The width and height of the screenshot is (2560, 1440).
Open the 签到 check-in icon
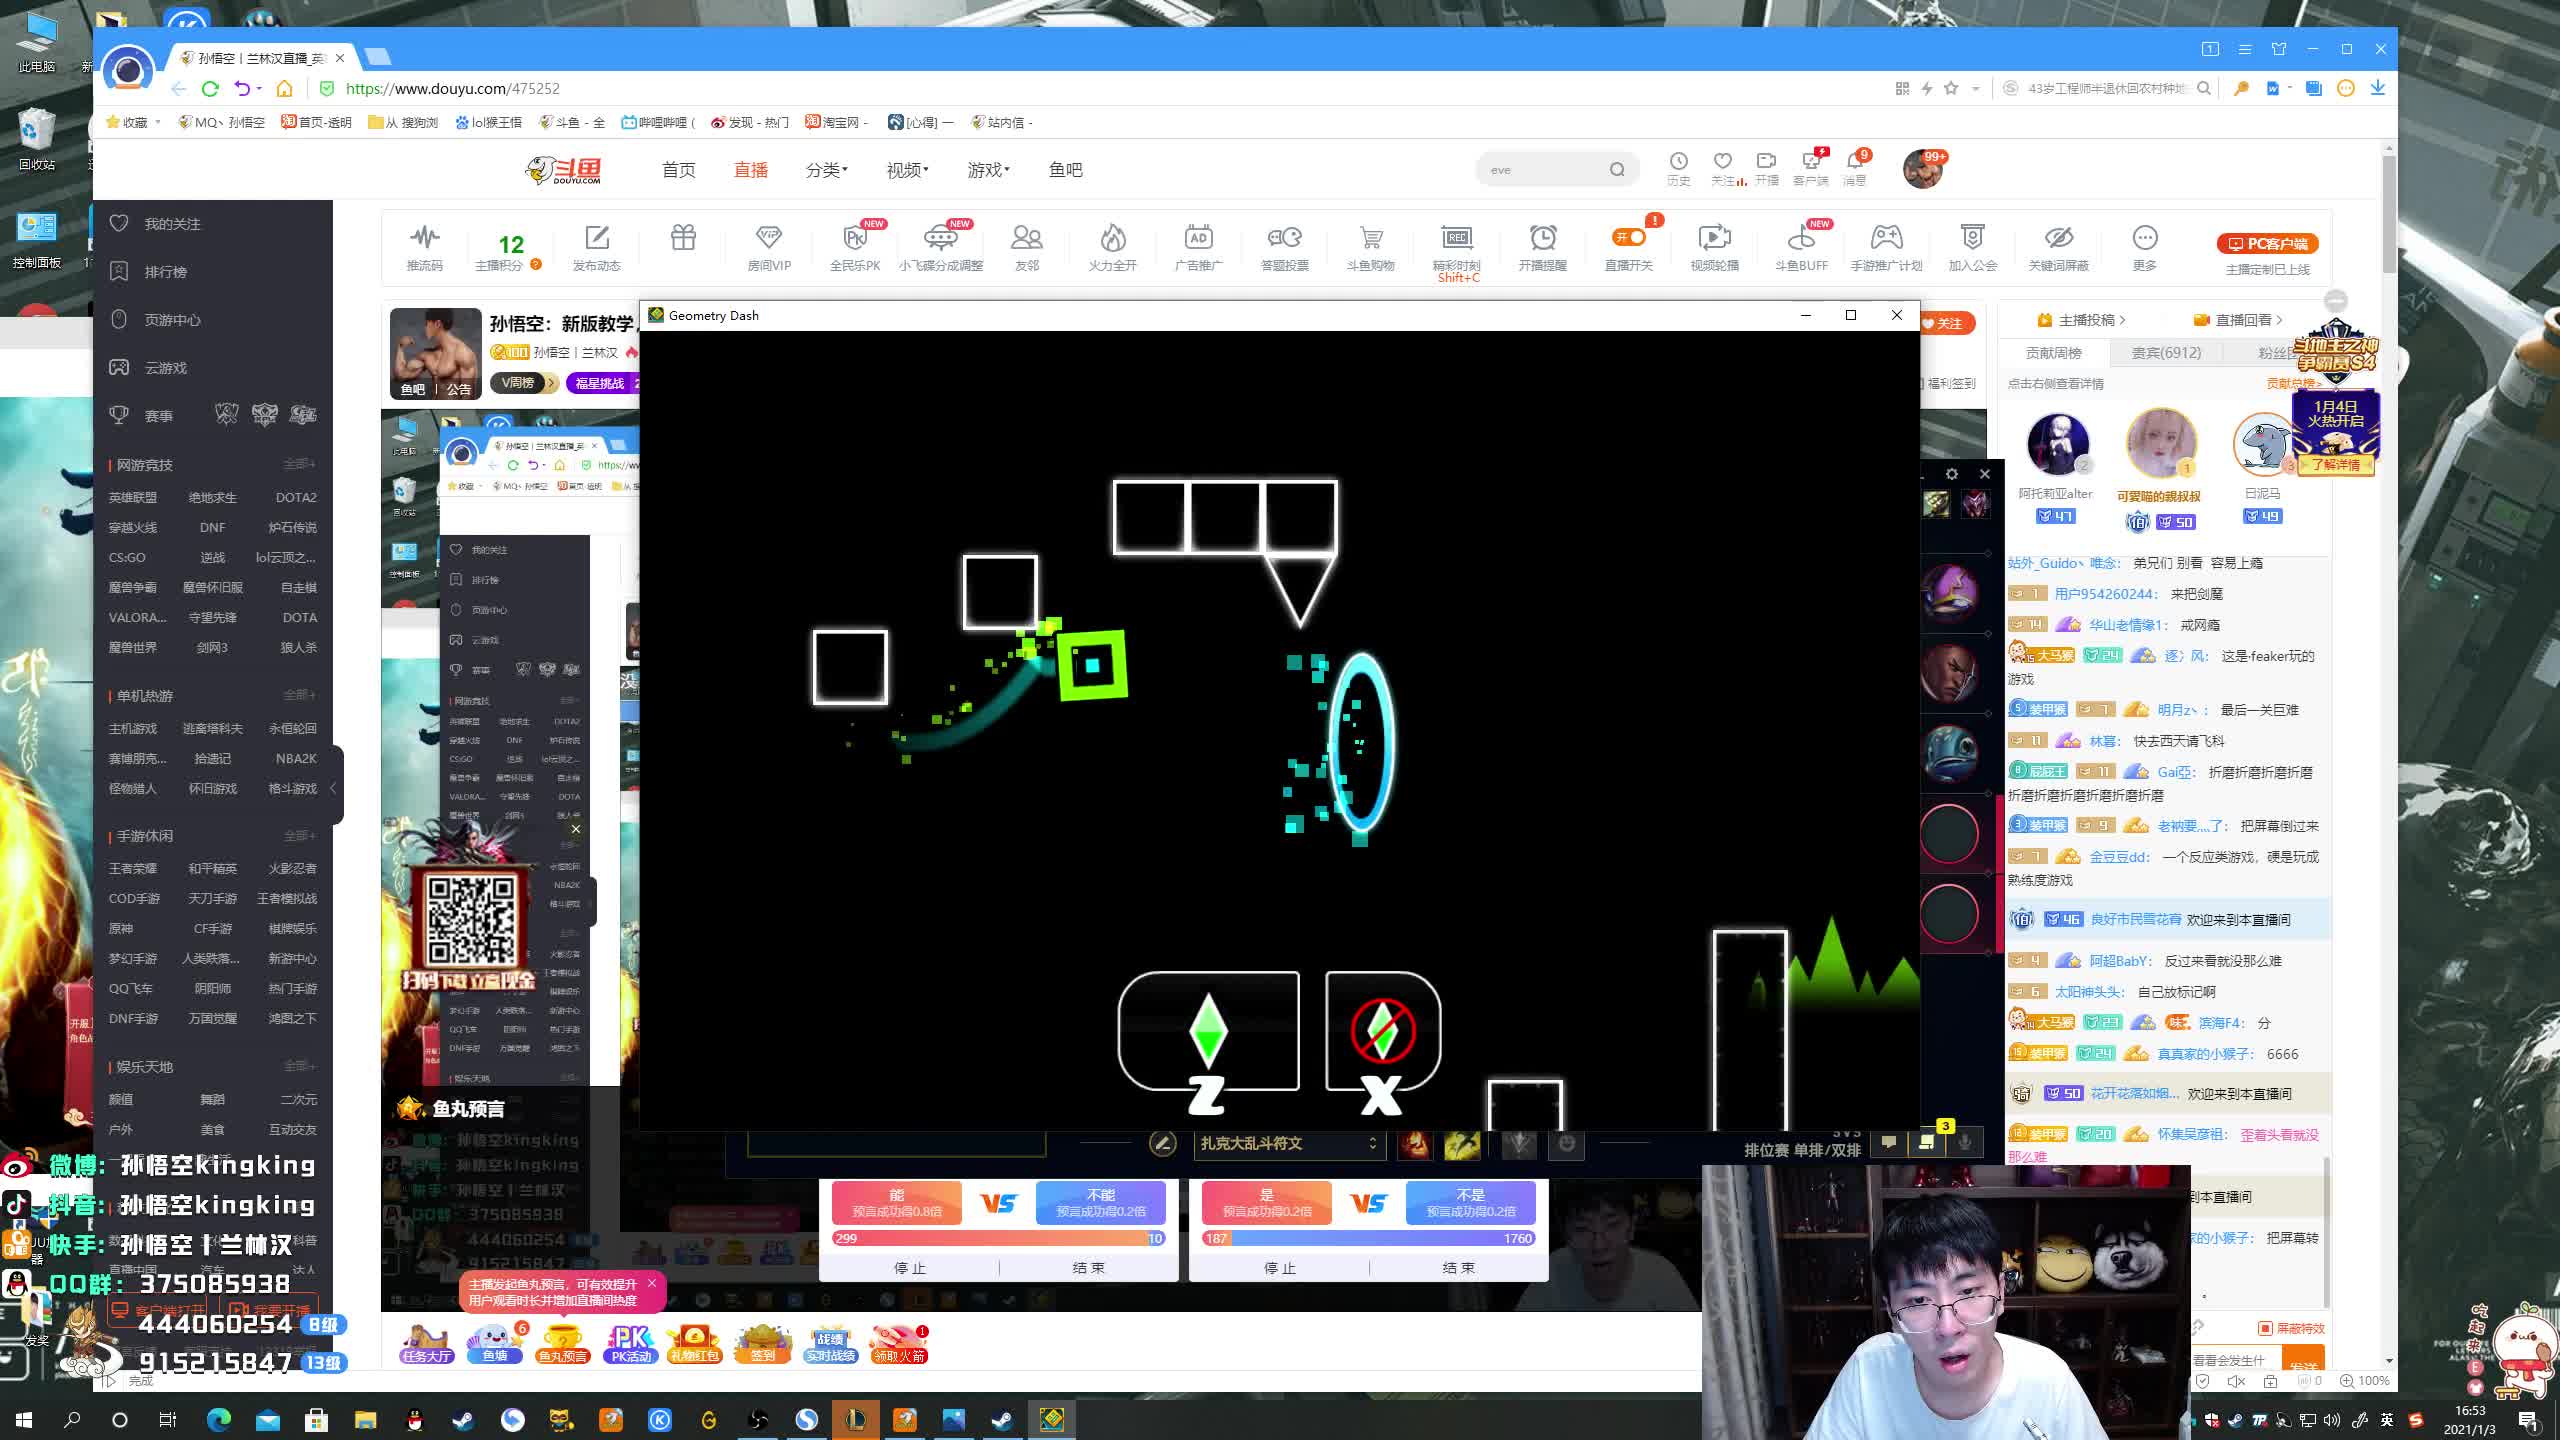(763, 1344)
